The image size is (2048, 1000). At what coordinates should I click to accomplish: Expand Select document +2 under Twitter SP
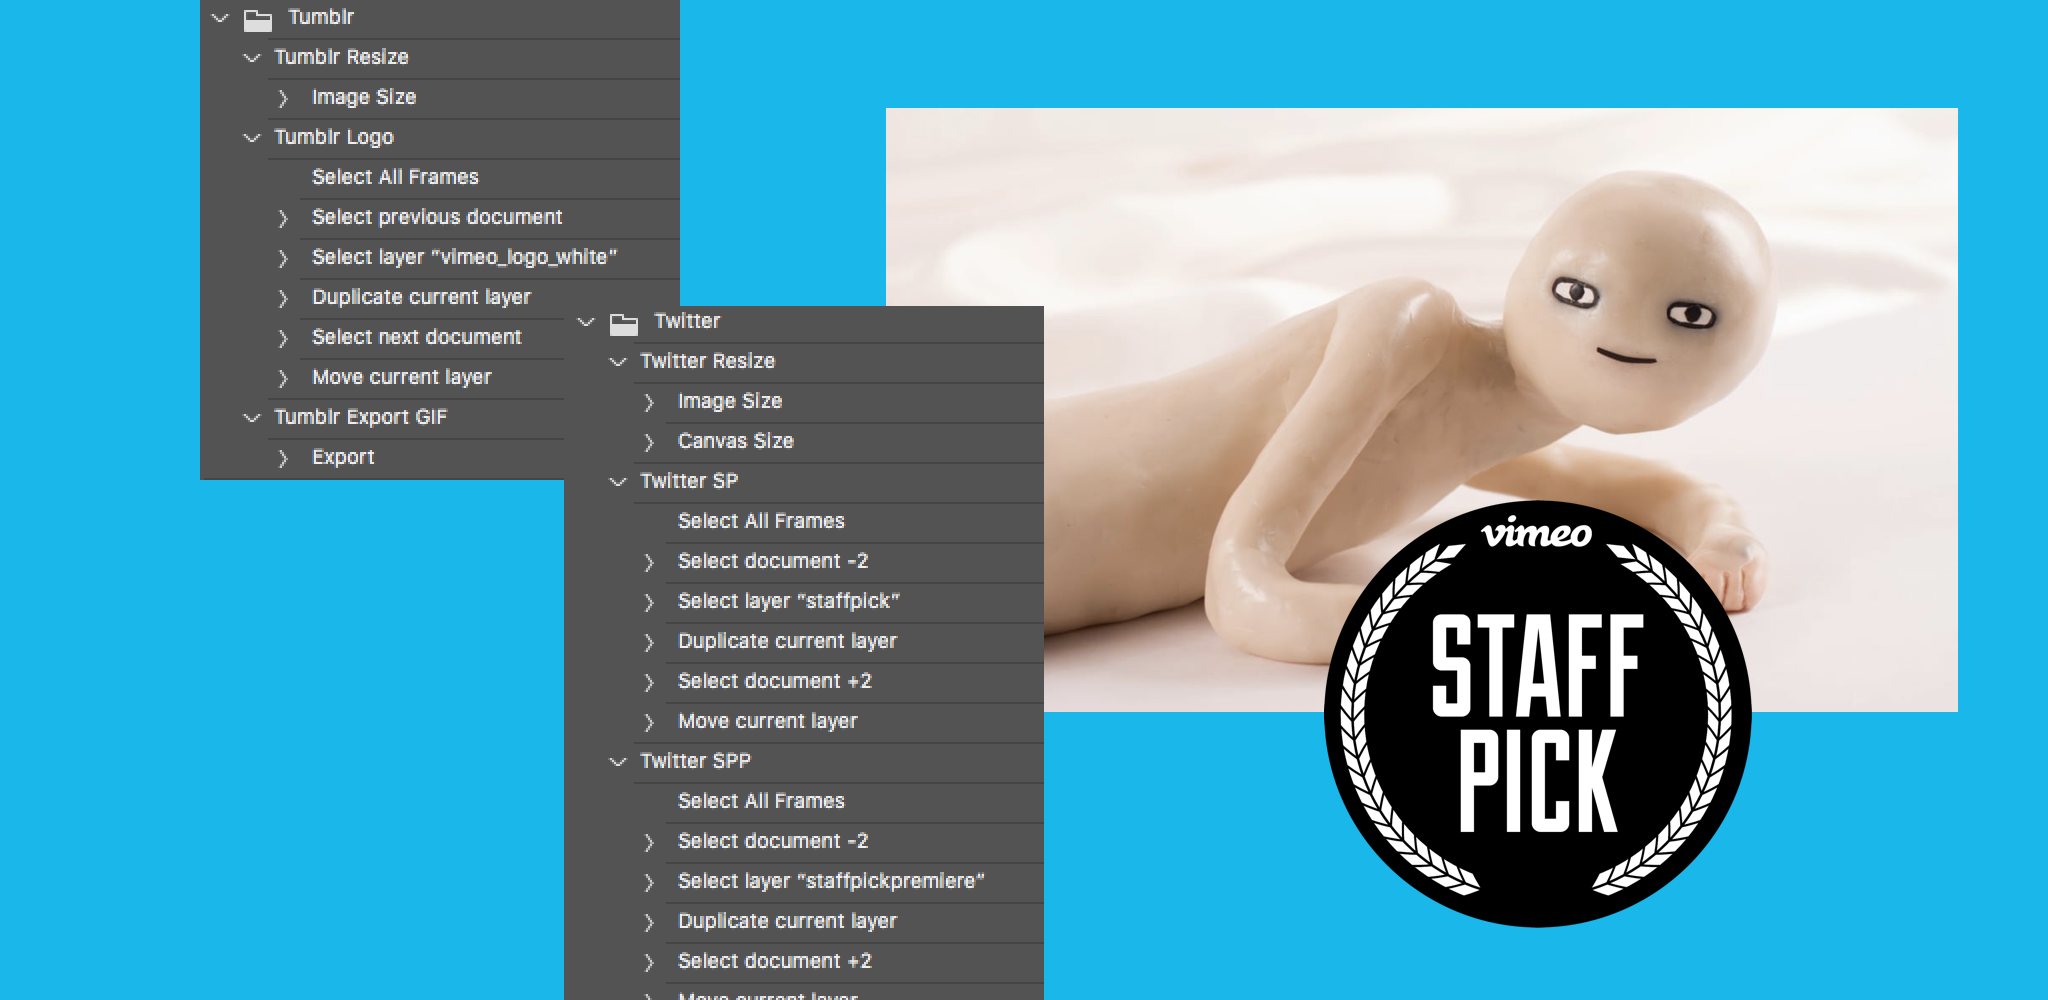coord(649,682)
